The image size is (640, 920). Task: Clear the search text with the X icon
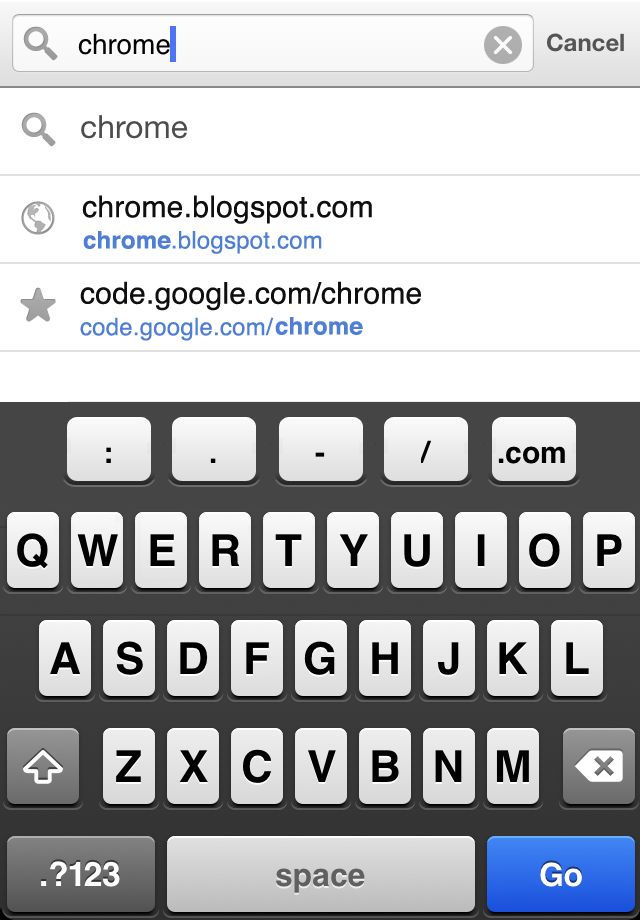click(503, 45)
